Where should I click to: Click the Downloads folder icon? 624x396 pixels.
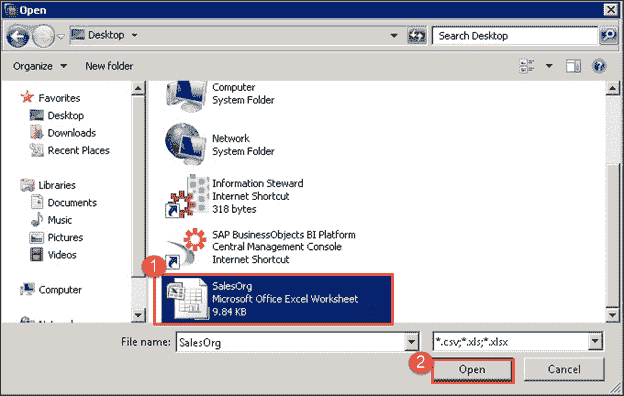click(37, 132)
